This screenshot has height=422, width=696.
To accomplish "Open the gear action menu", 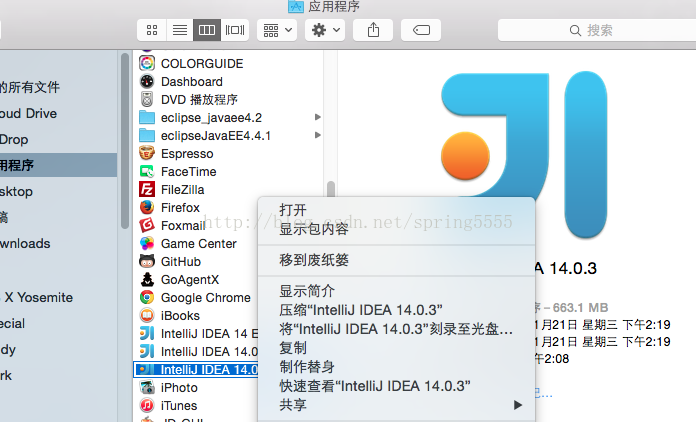I will pos(325,30).
